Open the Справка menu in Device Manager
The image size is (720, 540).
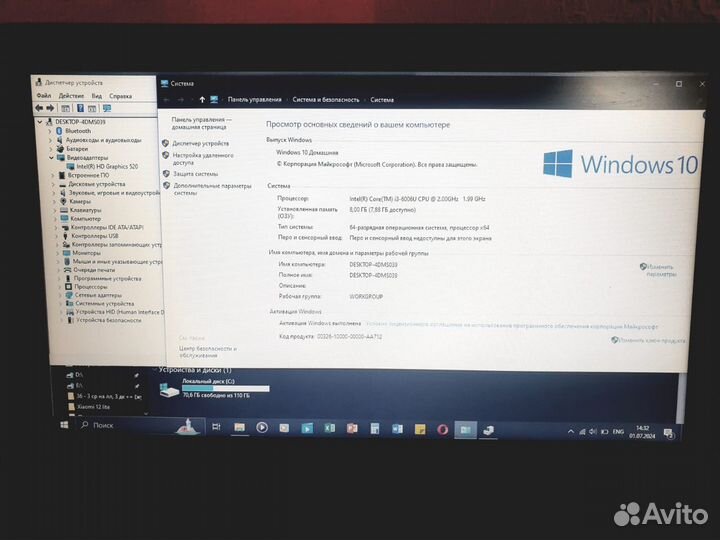click(120, 96)
